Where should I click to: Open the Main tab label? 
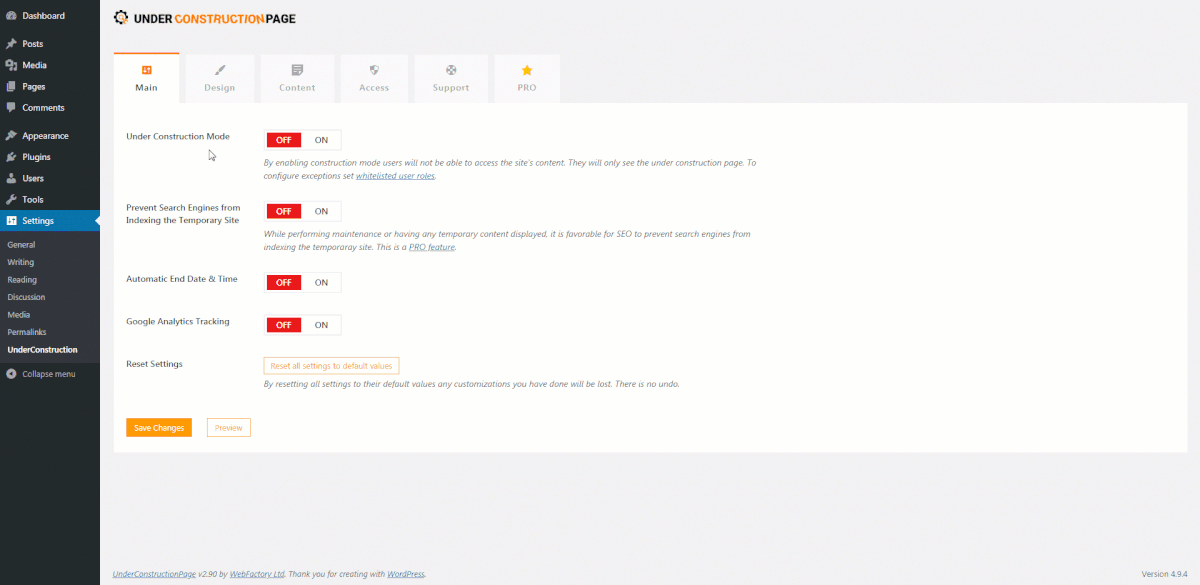pos(146,88)
